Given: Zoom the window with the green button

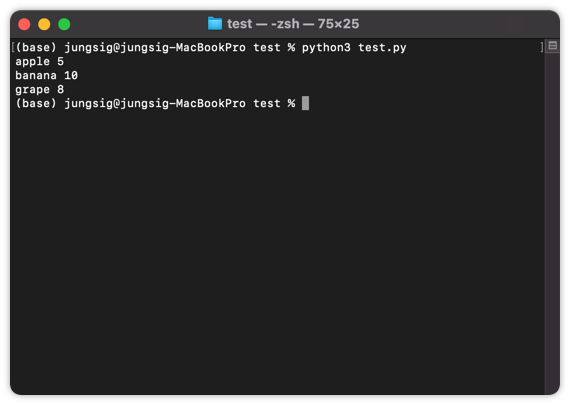Looking at the screenshot, I should 64,24.
